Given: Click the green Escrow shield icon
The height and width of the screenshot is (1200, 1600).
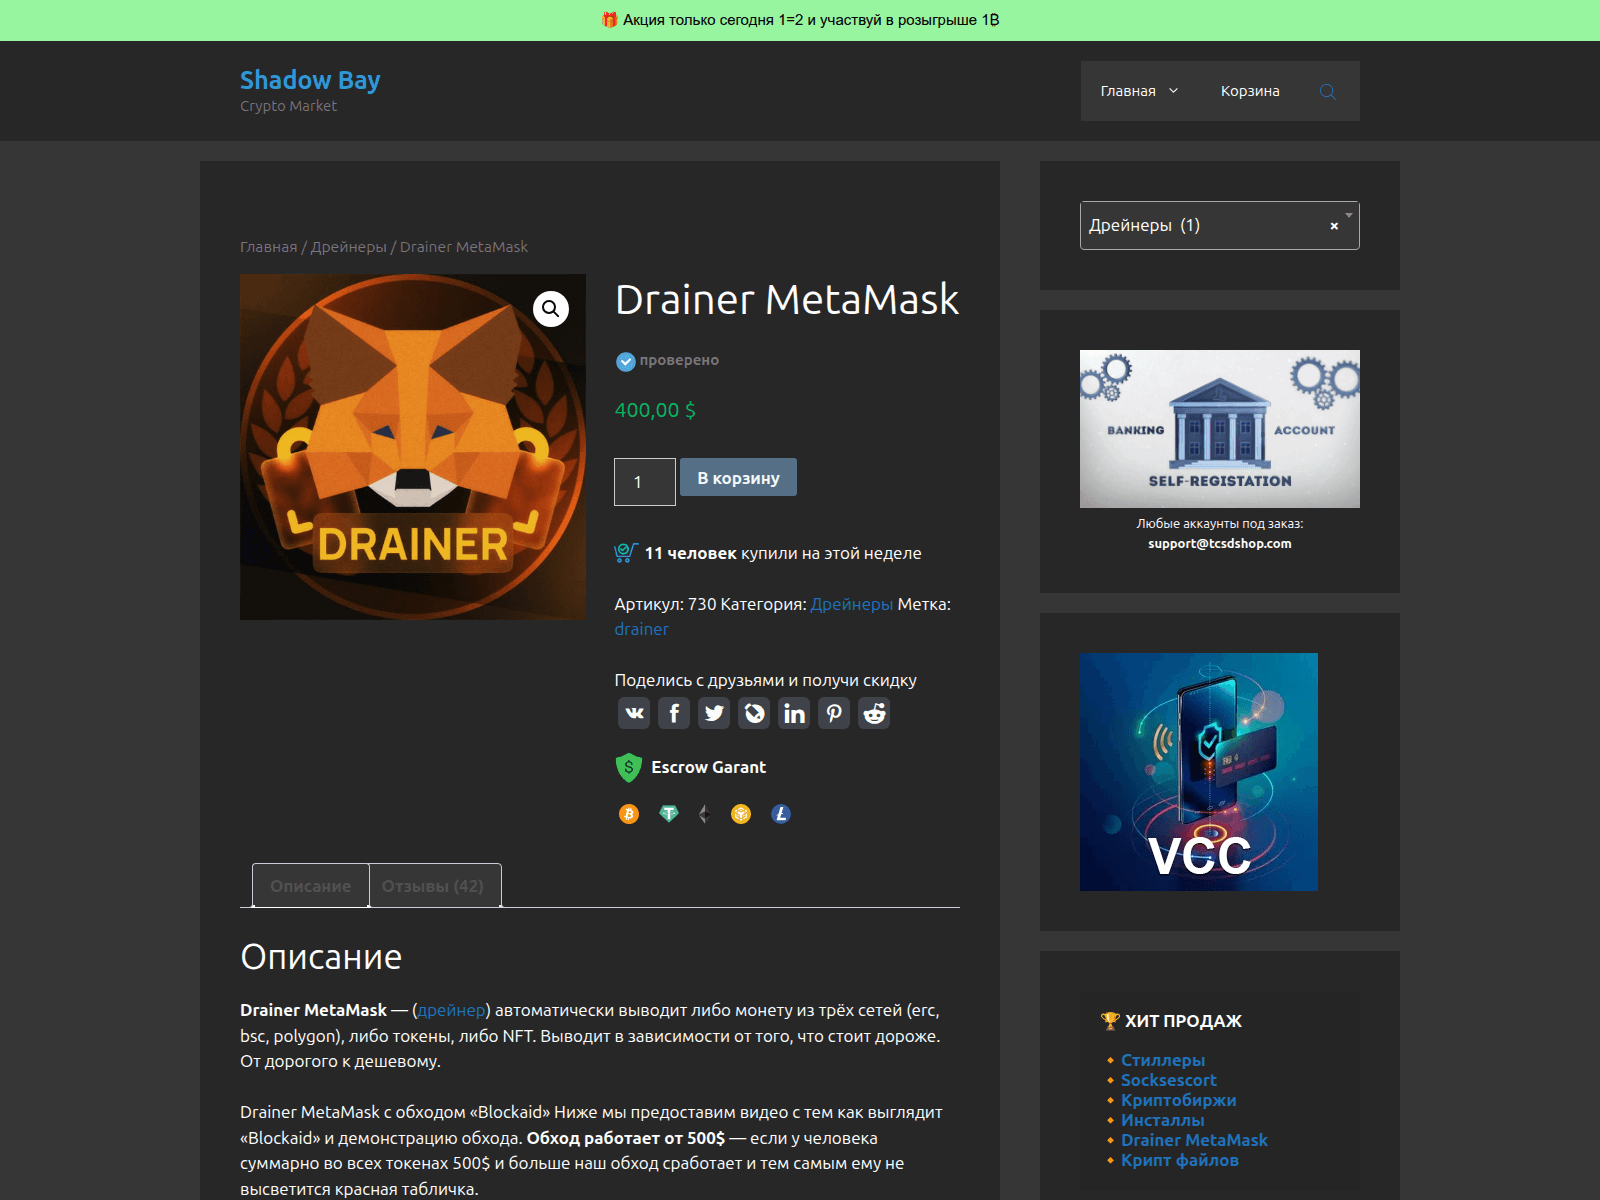Looking at the screenshot, I should tap(628, 767).
